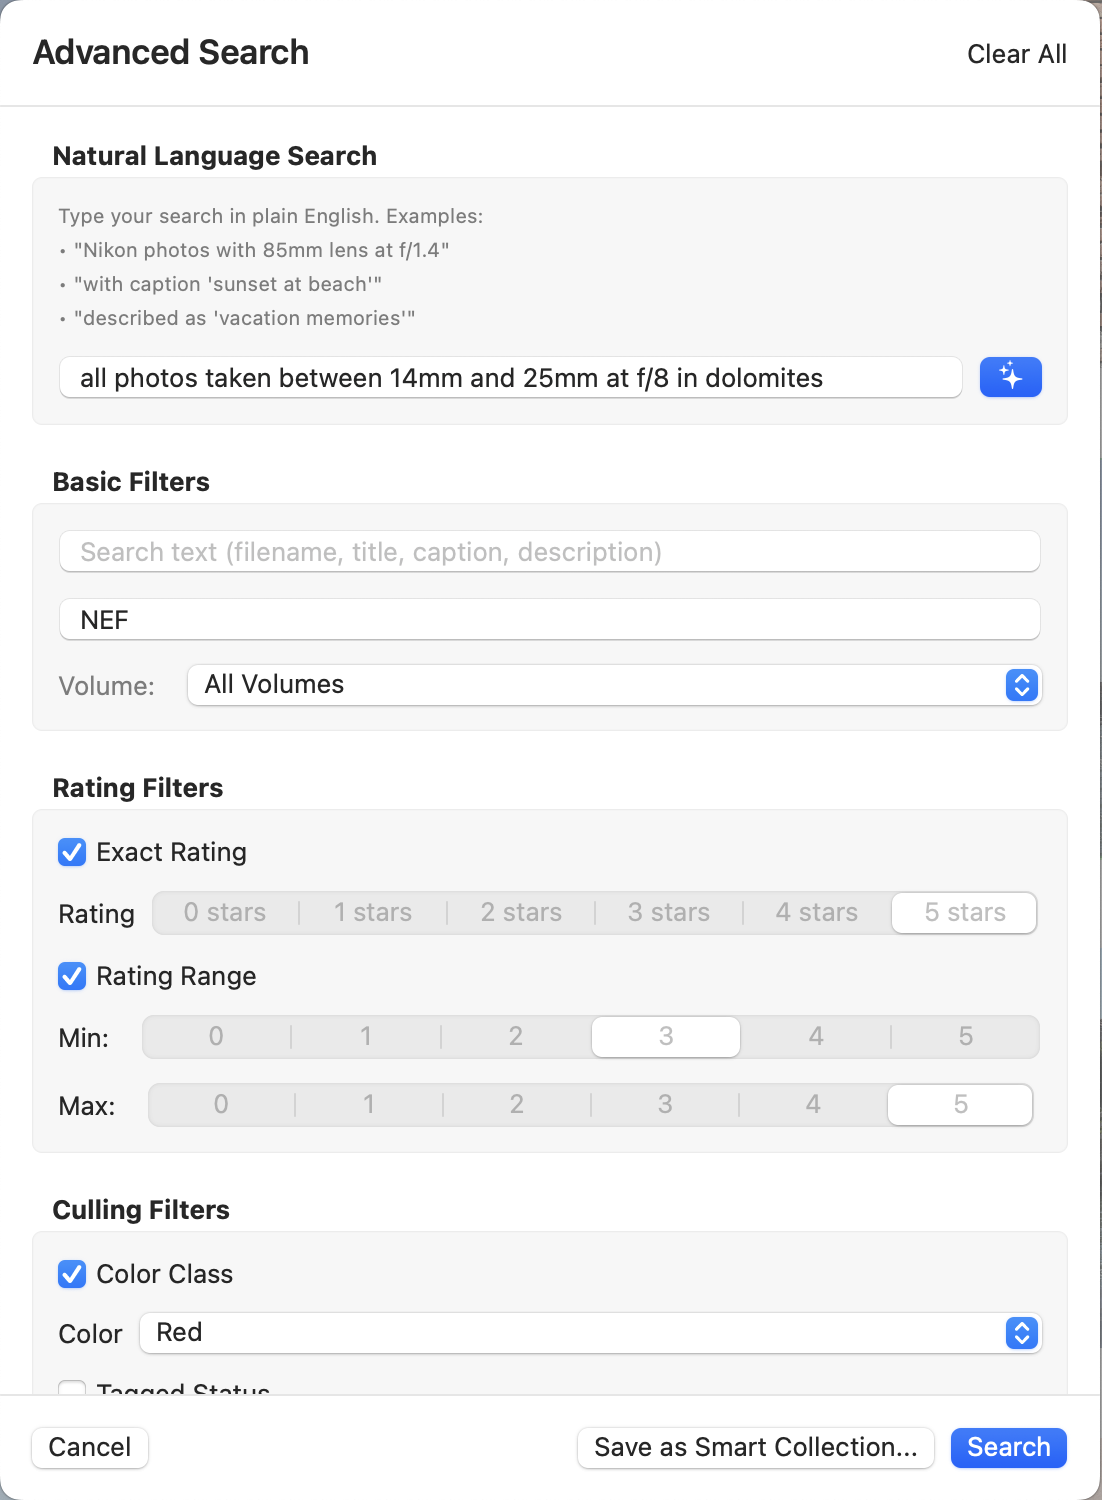This screenshot has height=1500, width=1102.
Task: Click the natural language search field
Action: (510, 377)
